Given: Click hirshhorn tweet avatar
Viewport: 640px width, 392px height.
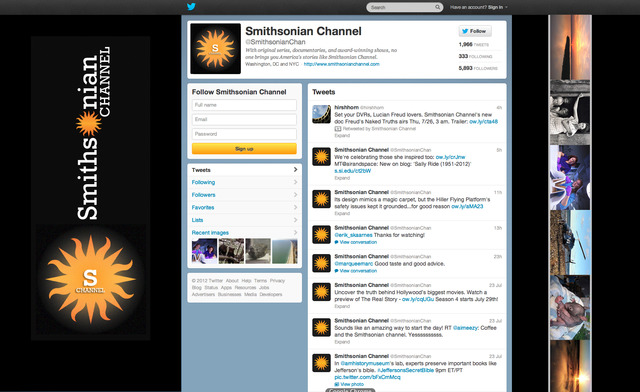Looking at the screenshot, I should click(x=321, y=114).
